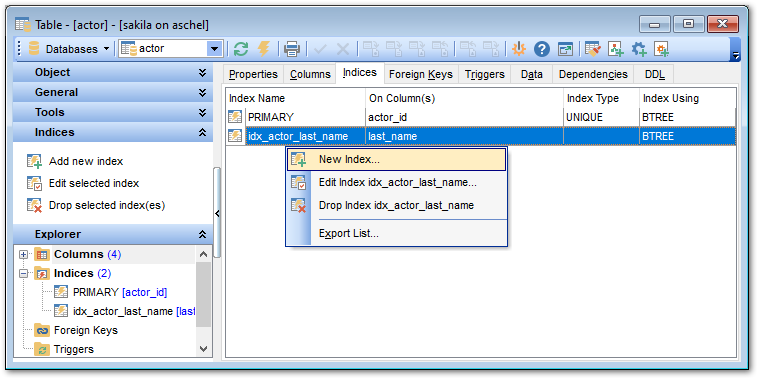Click the window-list icon beside Help

pyautogui.click(x=565, y=49)
